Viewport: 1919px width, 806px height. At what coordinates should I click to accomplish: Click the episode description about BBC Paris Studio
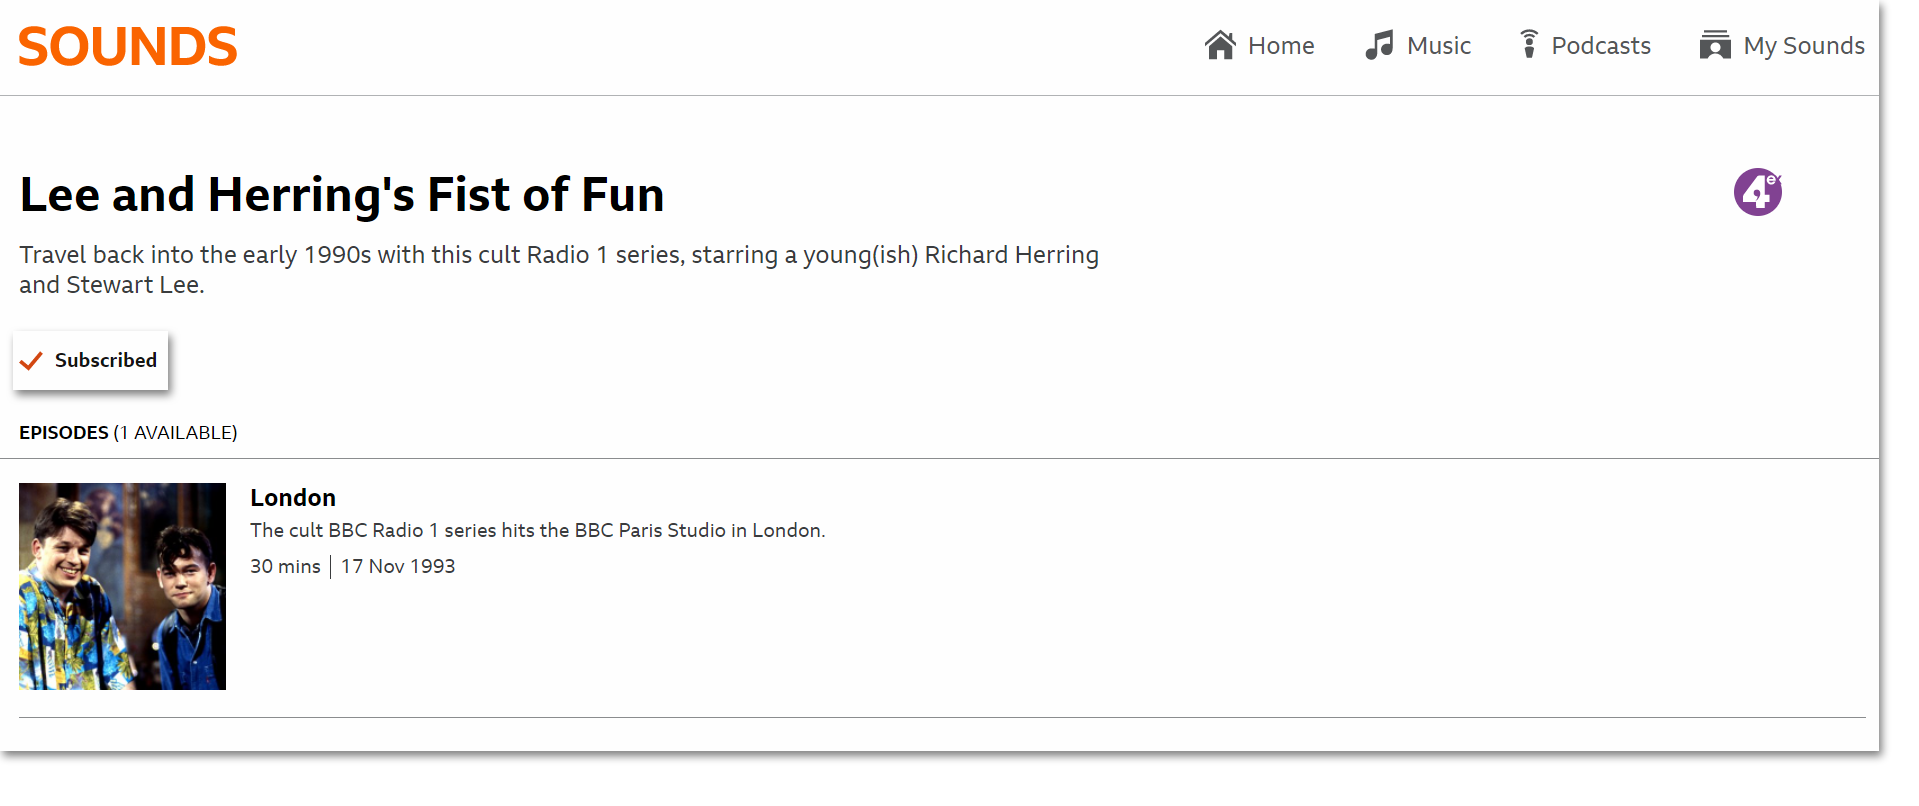537,530
